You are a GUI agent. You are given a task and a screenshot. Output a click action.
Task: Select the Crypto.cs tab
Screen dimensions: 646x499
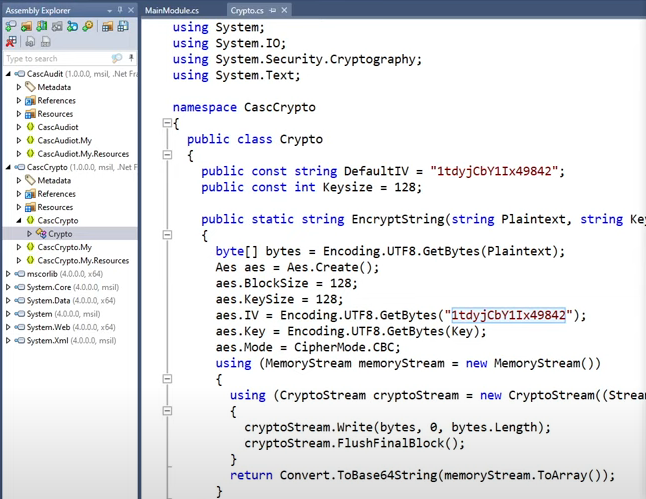coord(247,10)
